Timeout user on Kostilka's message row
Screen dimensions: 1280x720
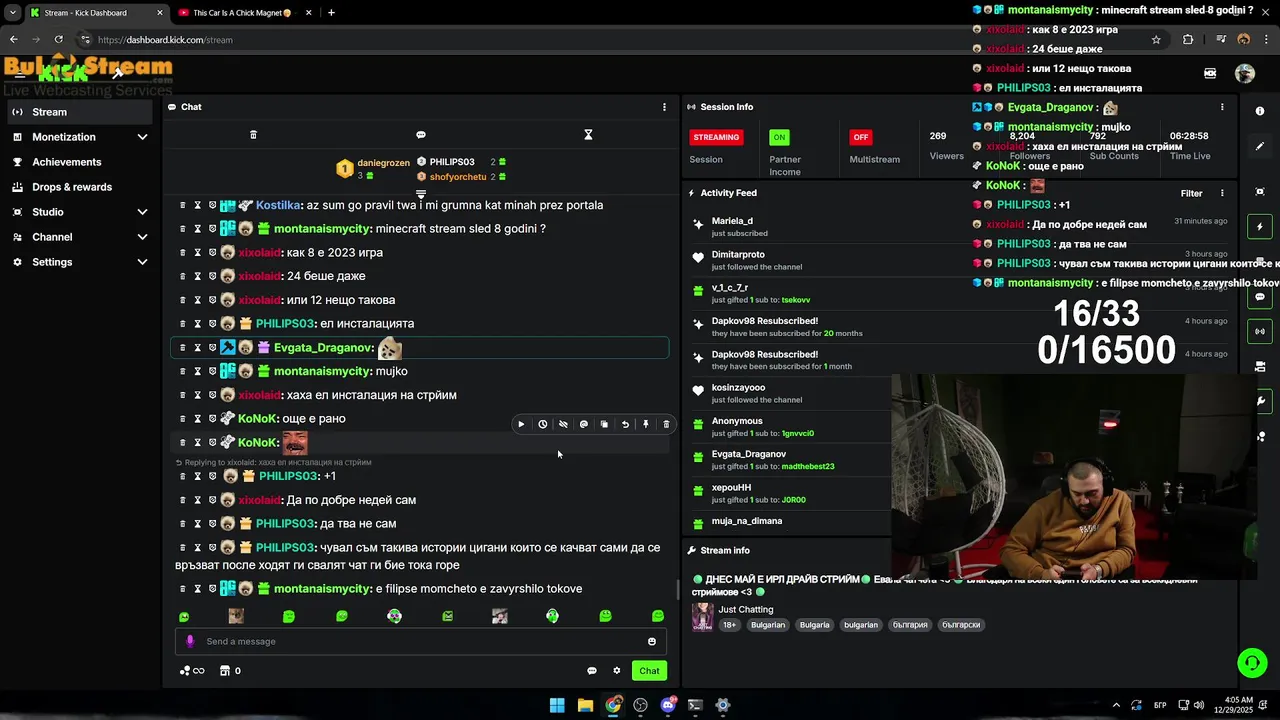tap(197, 205)
